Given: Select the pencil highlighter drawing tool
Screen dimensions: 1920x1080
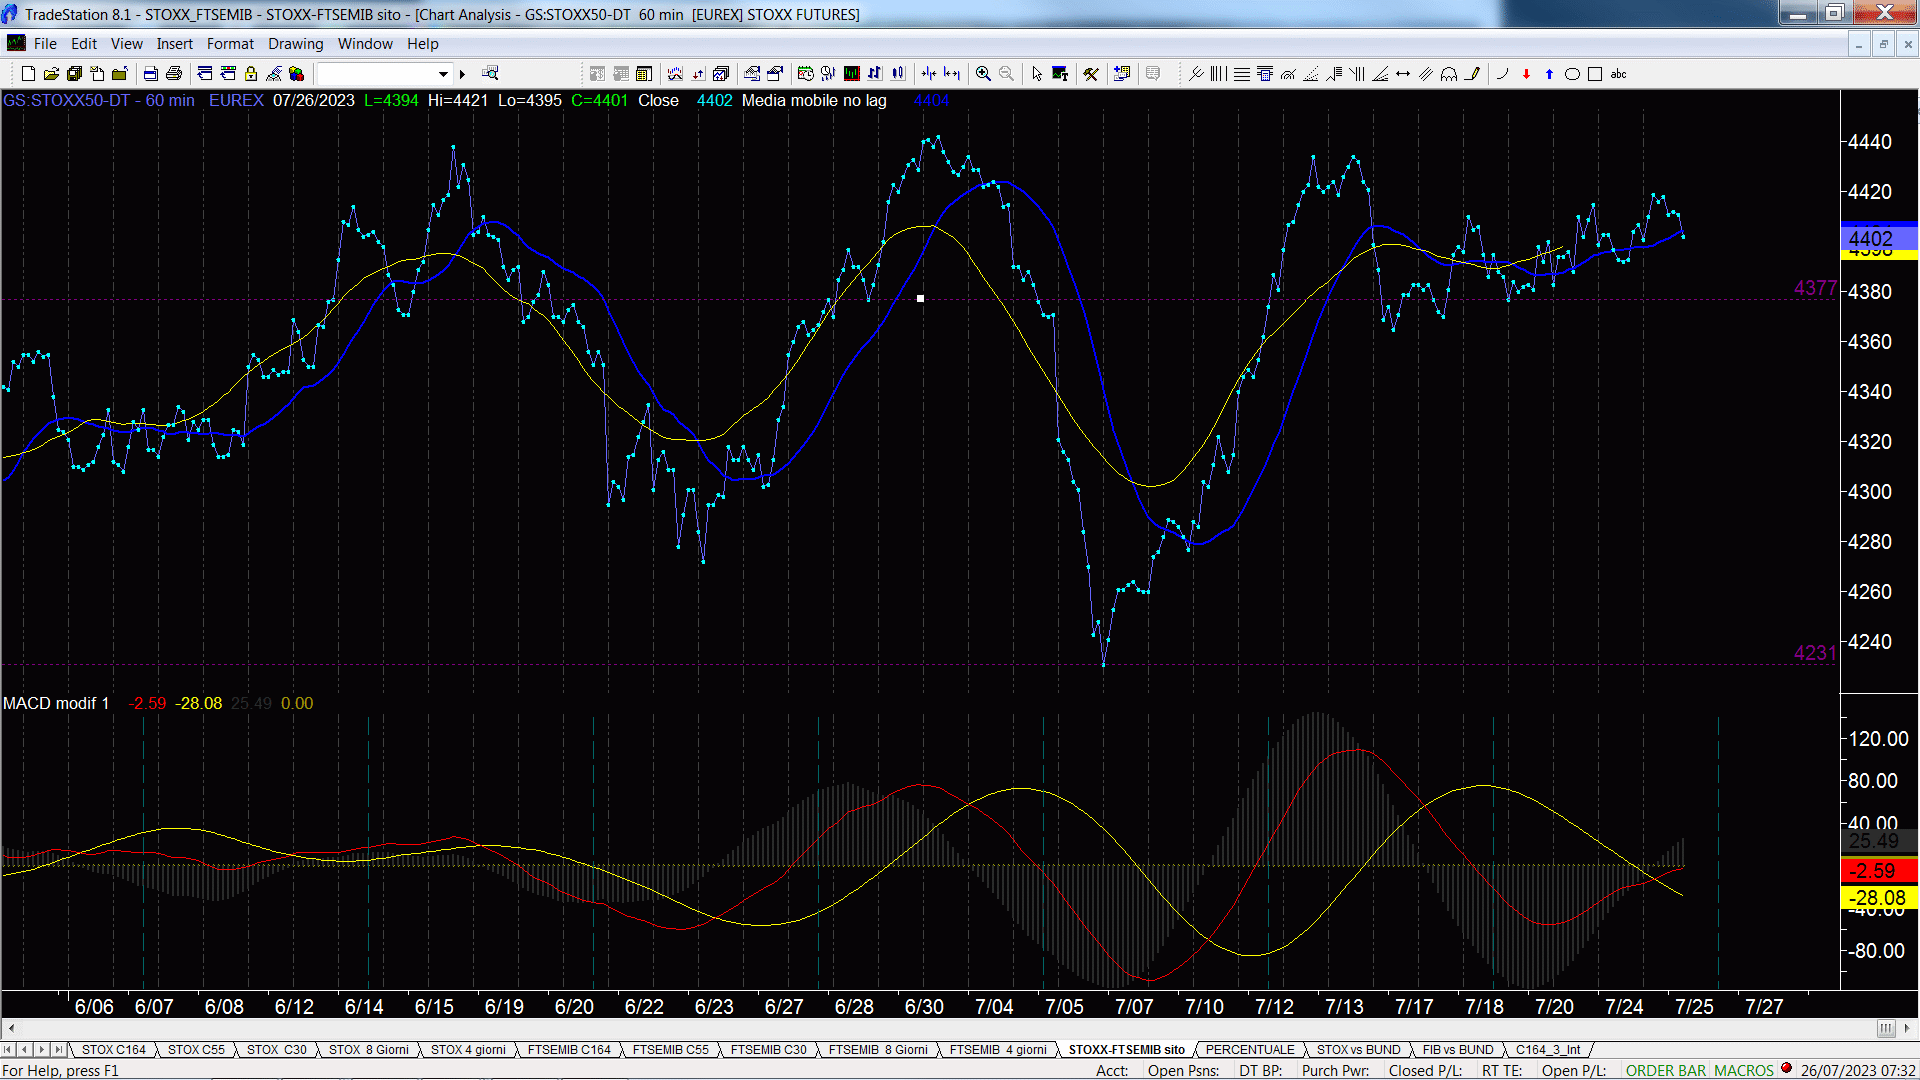Looking at the screenshot, I should click(x=1472, y=74).
